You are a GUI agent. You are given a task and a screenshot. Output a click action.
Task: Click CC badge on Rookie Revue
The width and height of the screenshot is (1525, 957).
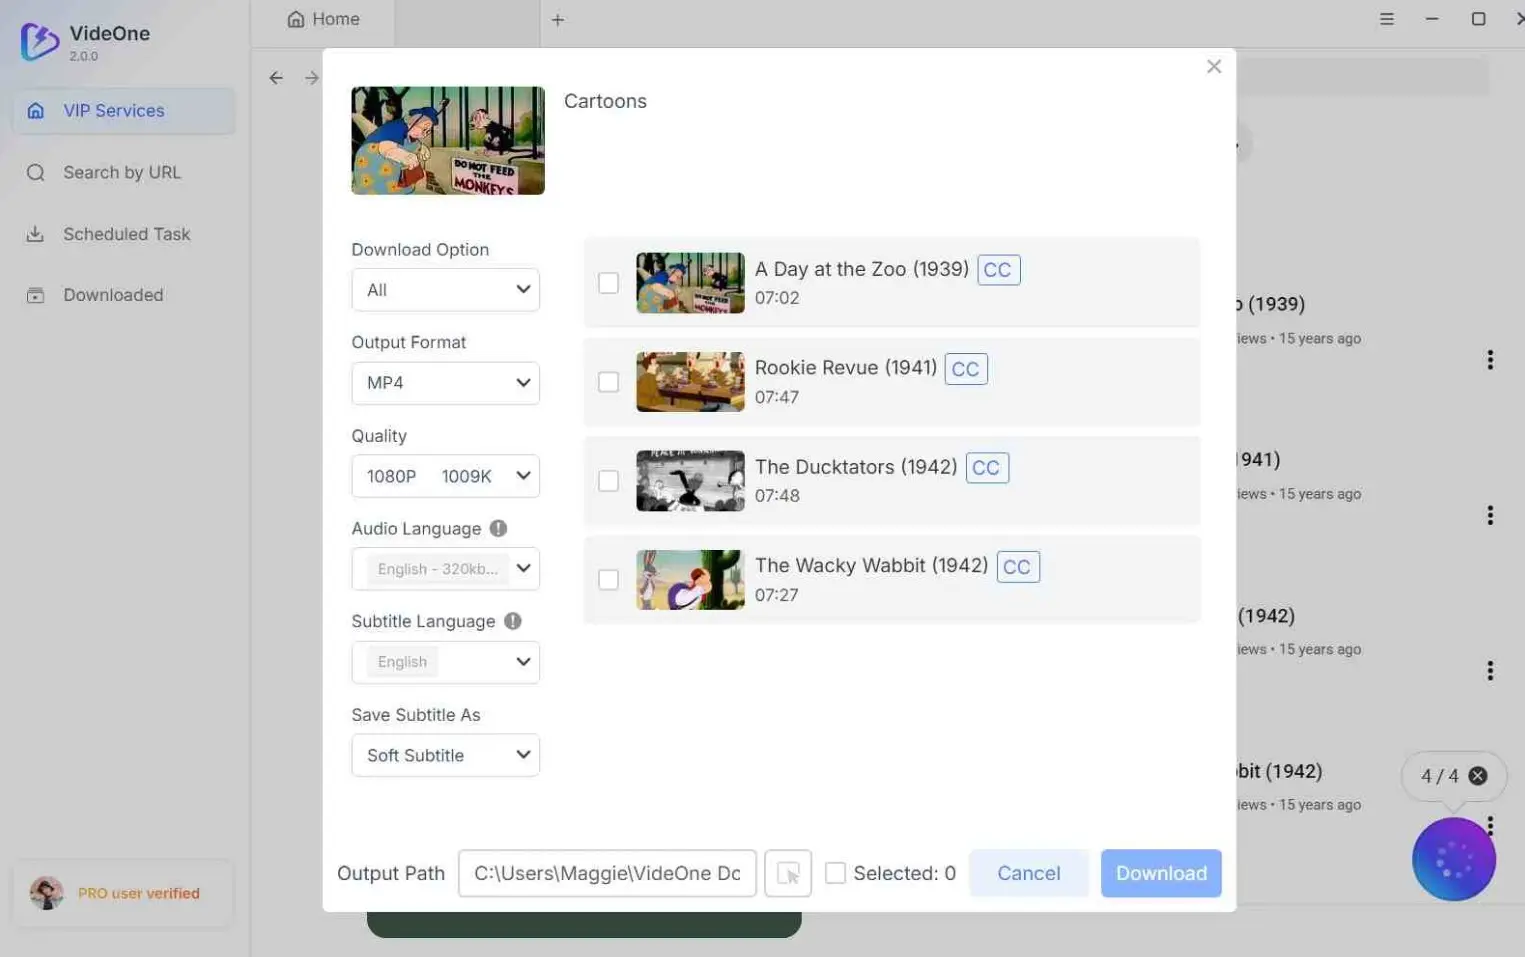(x=966, y=369)
